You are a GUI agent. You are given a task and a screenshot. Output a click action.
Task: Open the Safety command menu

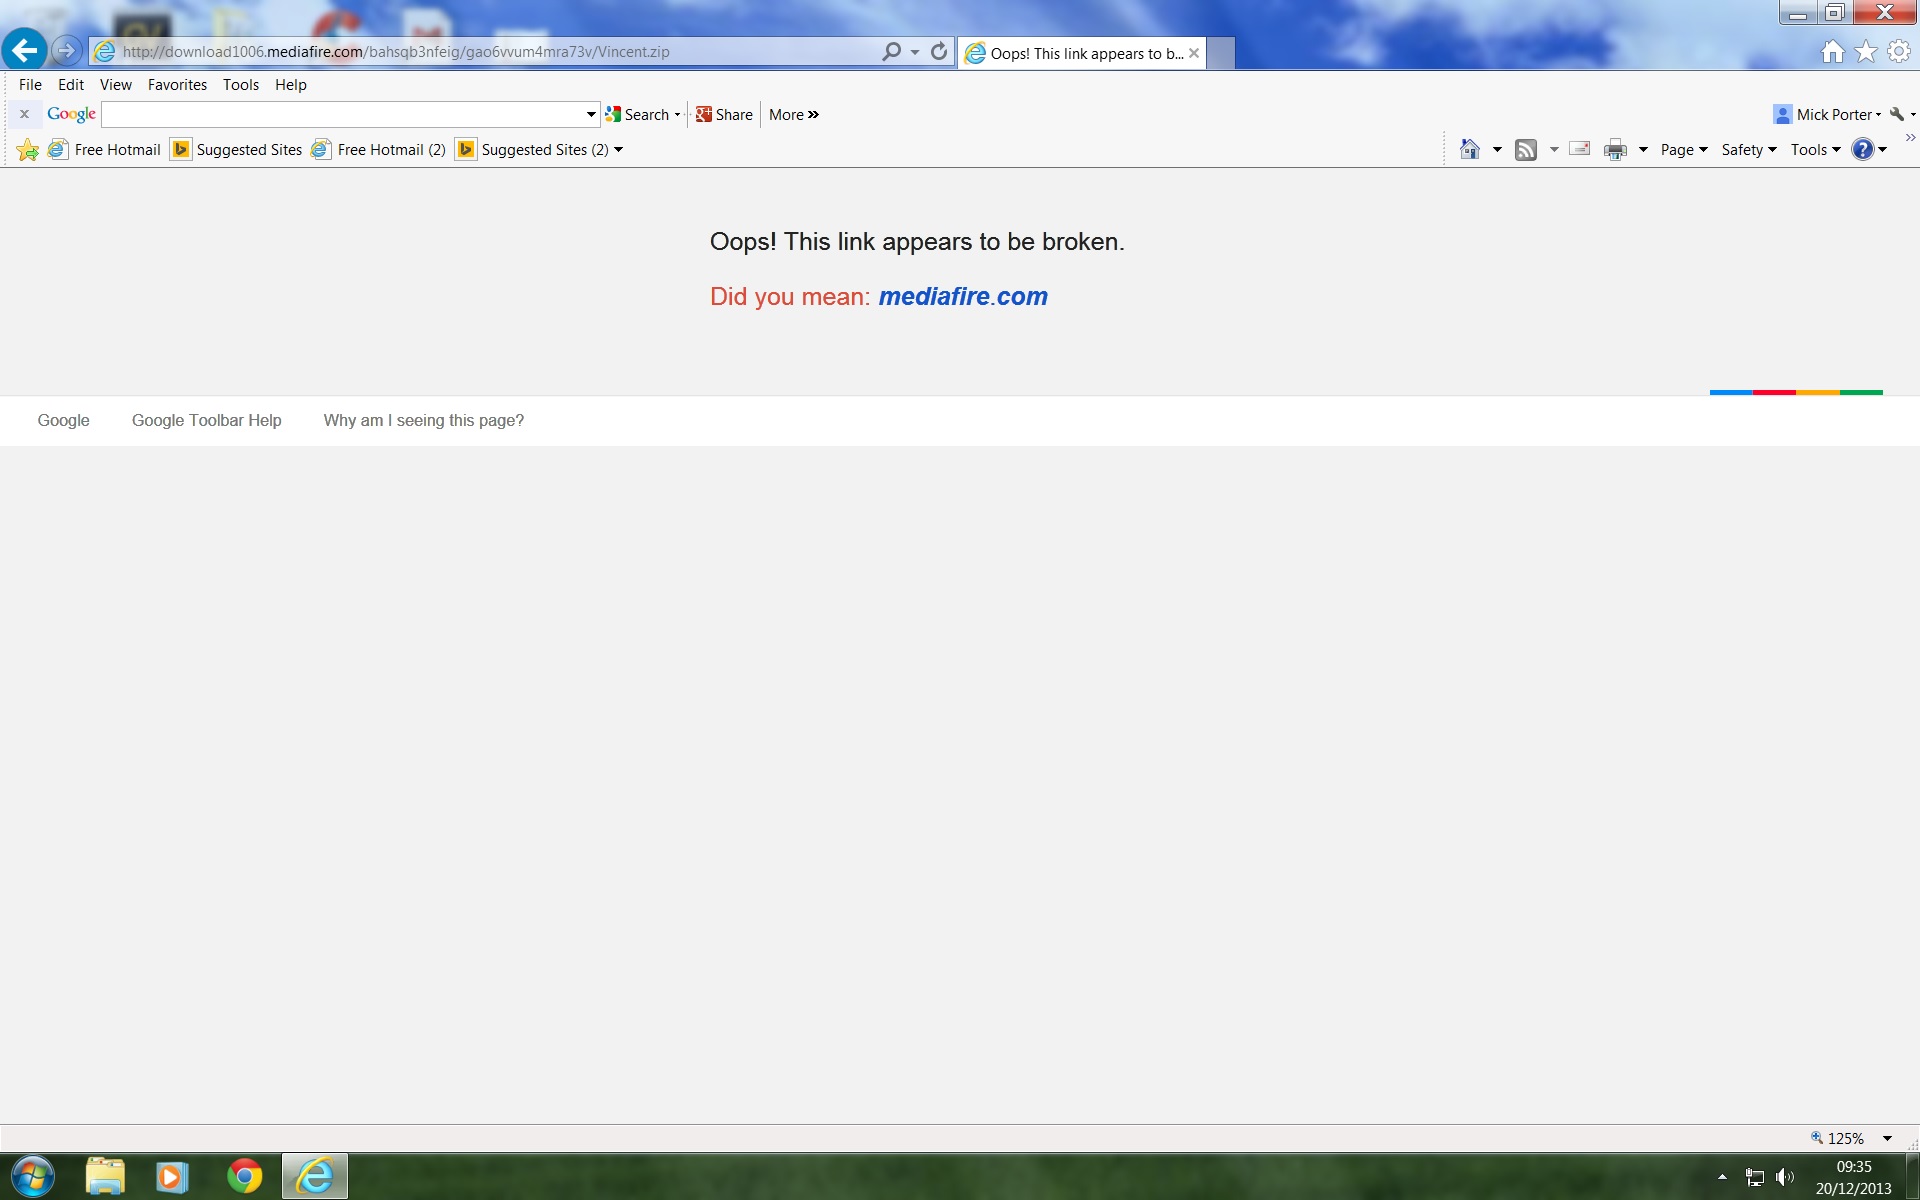(x=1749, y=150)
